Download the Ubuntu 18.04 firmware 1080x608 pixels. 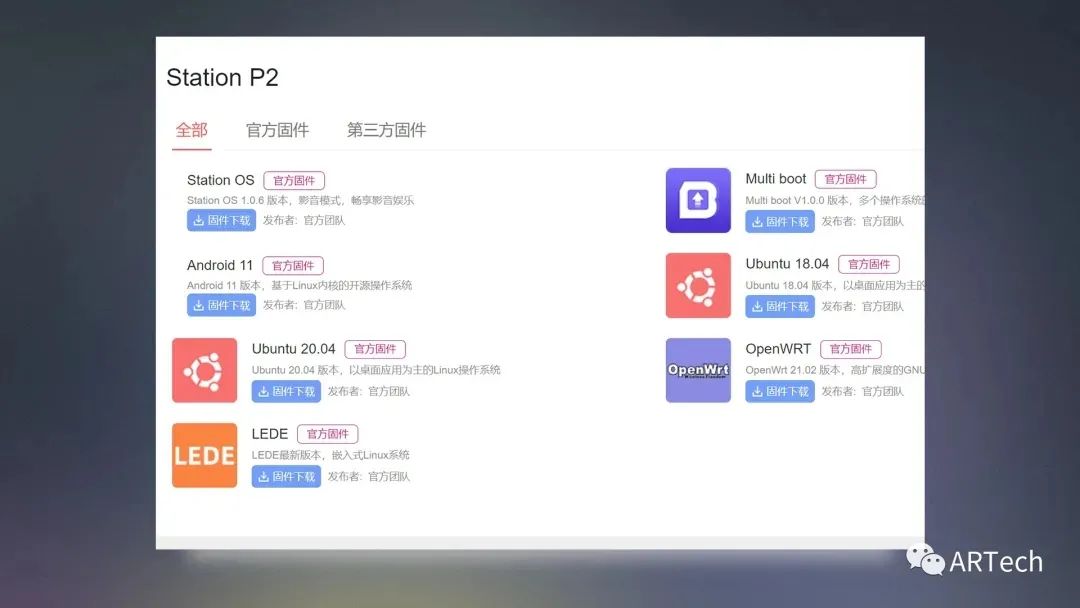(780, 306)
